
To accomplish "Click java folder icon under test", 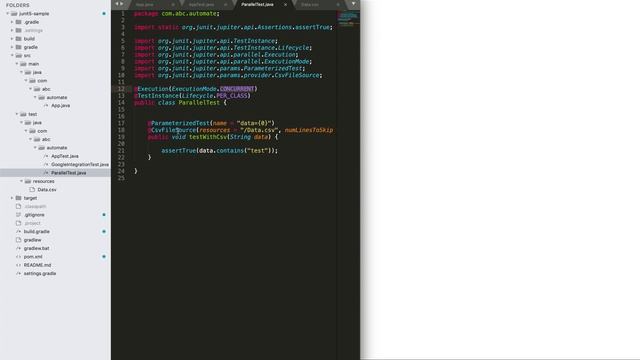I will (x=28, y=122).
